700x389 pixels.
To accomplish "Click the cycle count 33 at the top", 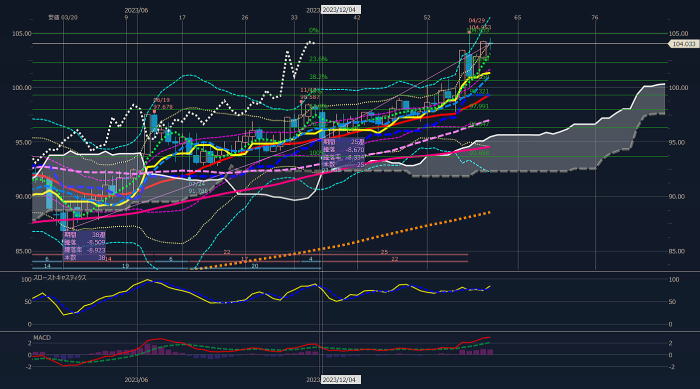I will pyautogui.click(x=294, y=17).
